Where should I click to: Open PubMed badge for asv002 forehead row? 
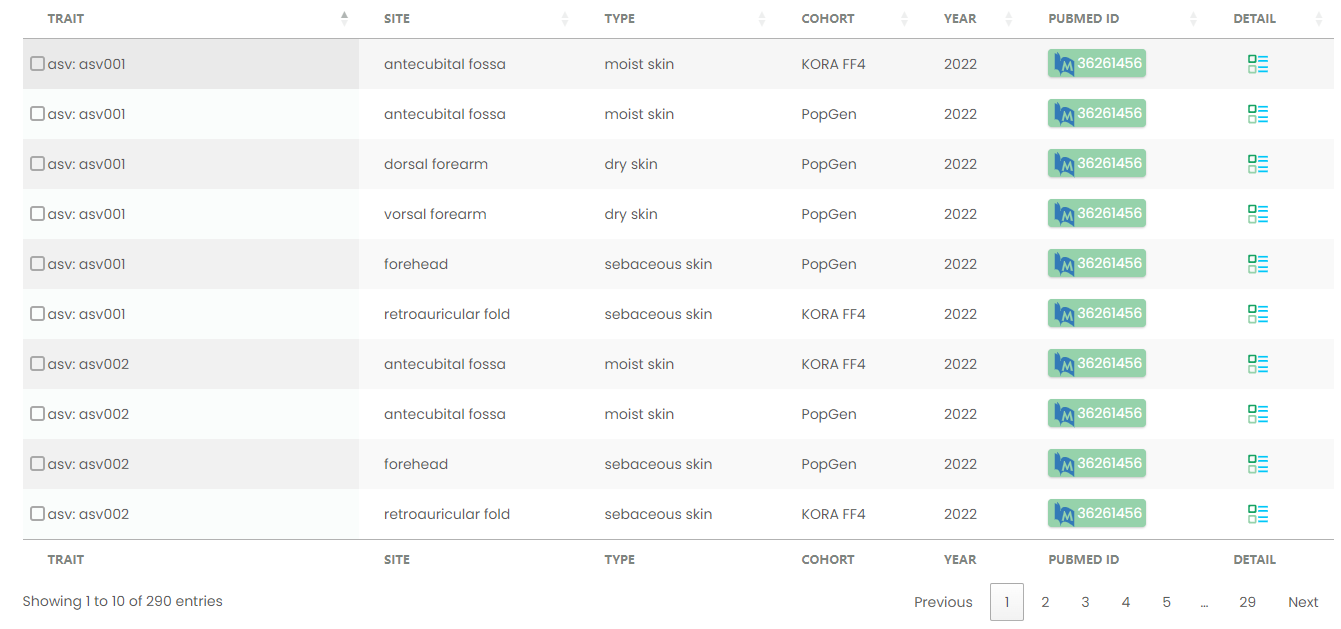pyautogui.click(x=1096, y=464)
